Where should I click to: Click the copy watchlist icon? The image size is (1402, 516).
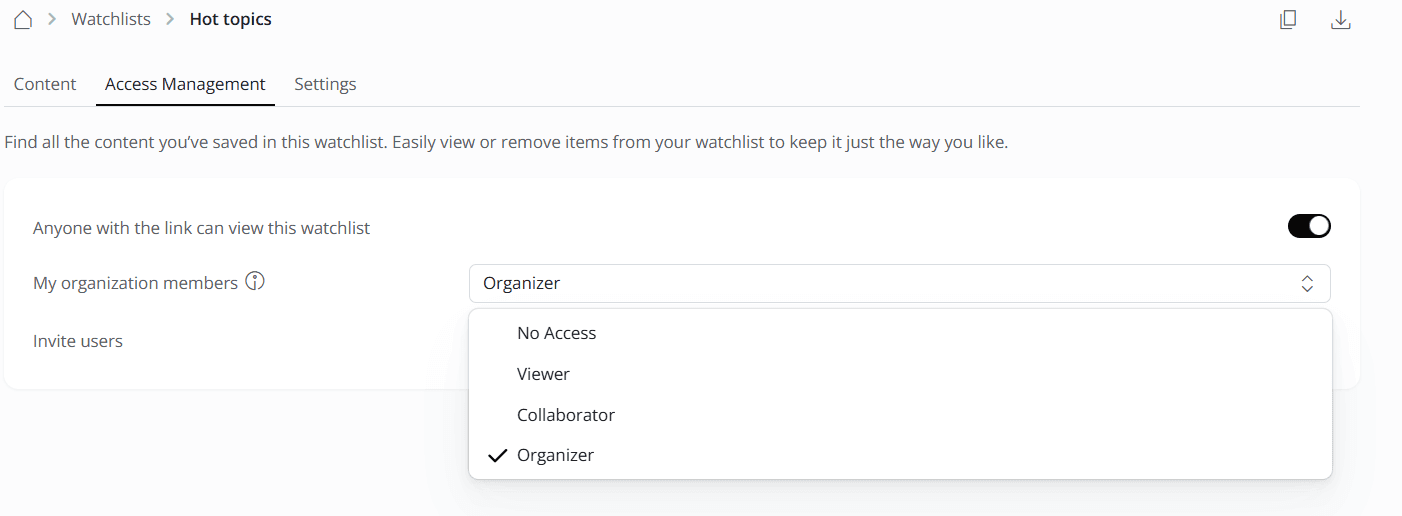[x=1288, y=20]
